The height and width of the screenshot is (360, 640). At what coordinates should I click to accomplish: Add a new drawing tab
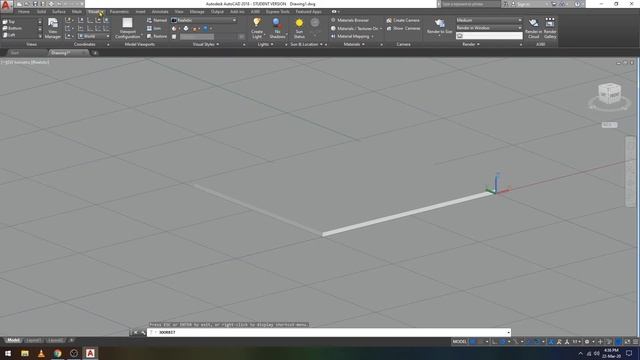pyautogui.click(x=95, y=53)
